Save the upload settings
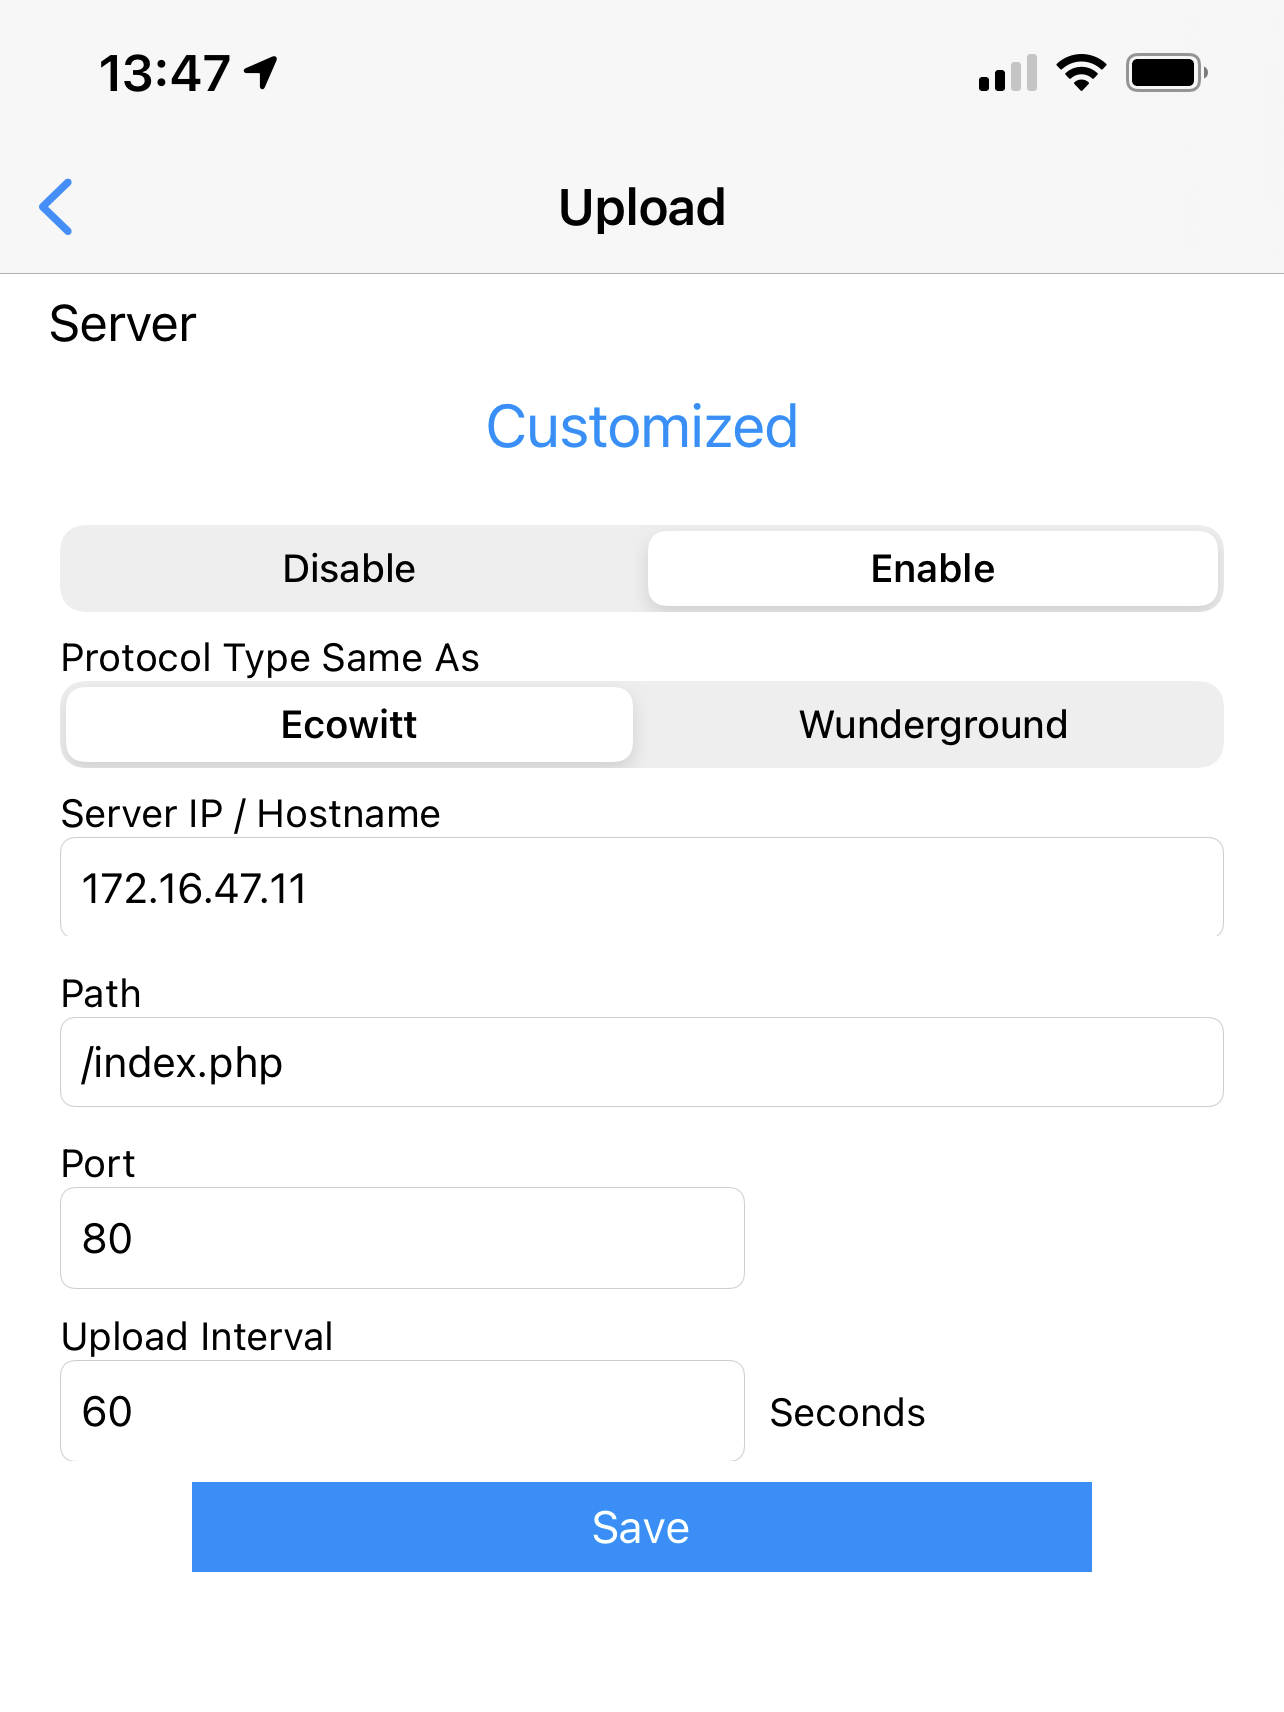1284x1712 pixels. pos(642,1527)
